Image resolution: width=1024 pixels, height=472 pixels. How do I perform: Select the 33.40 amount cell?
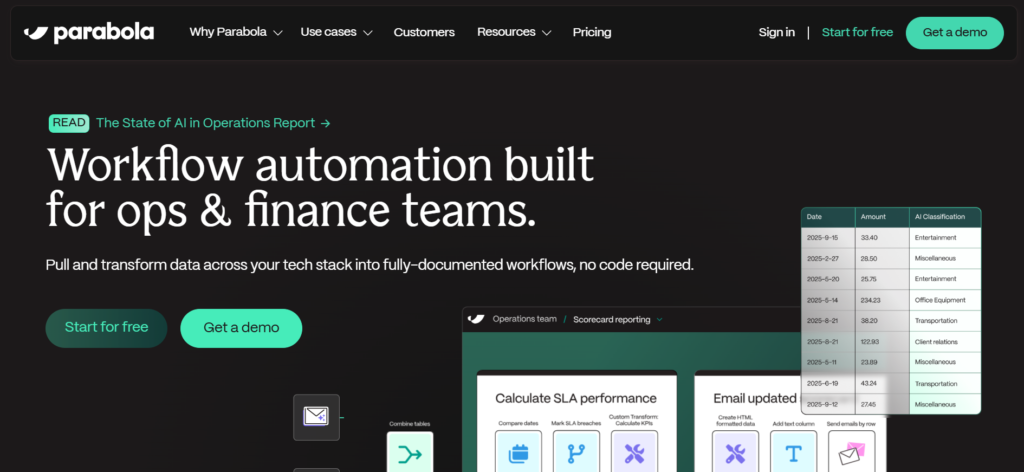(882, 238)
